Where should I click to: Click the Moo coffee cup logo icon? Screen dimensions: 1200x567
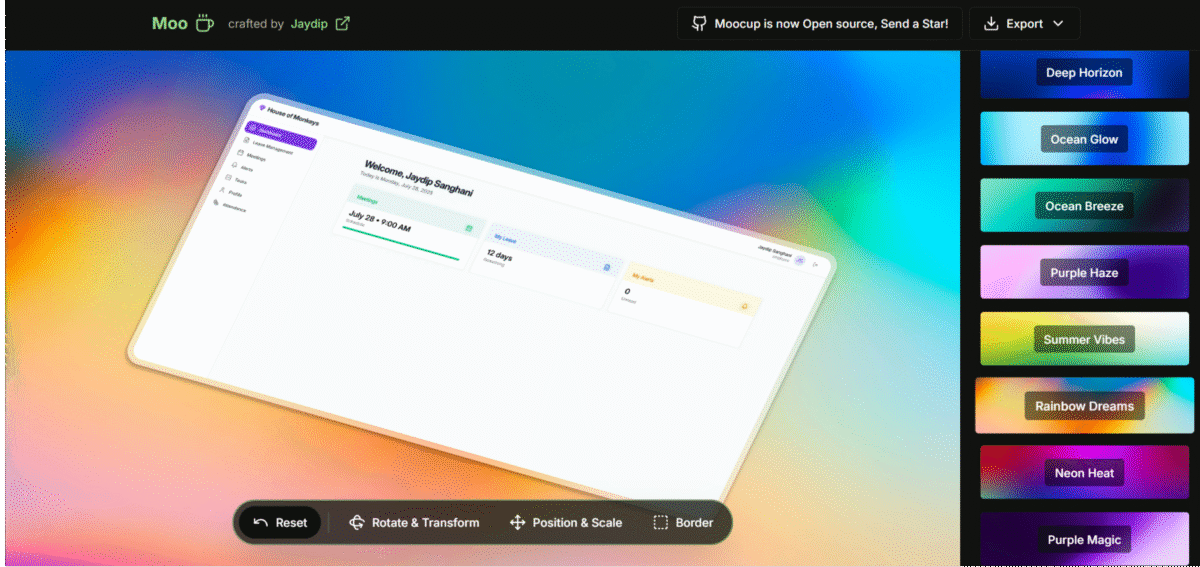click(204, 23)
